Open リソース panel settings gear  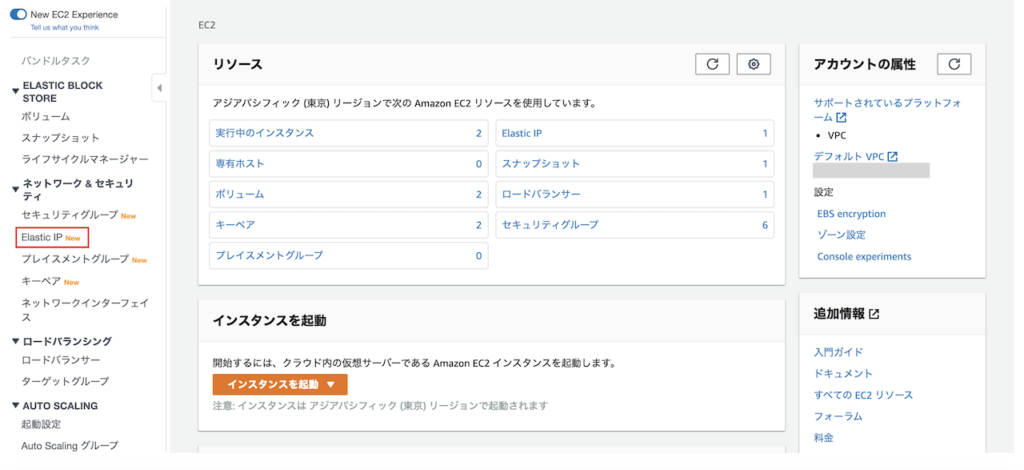[754, 64]
